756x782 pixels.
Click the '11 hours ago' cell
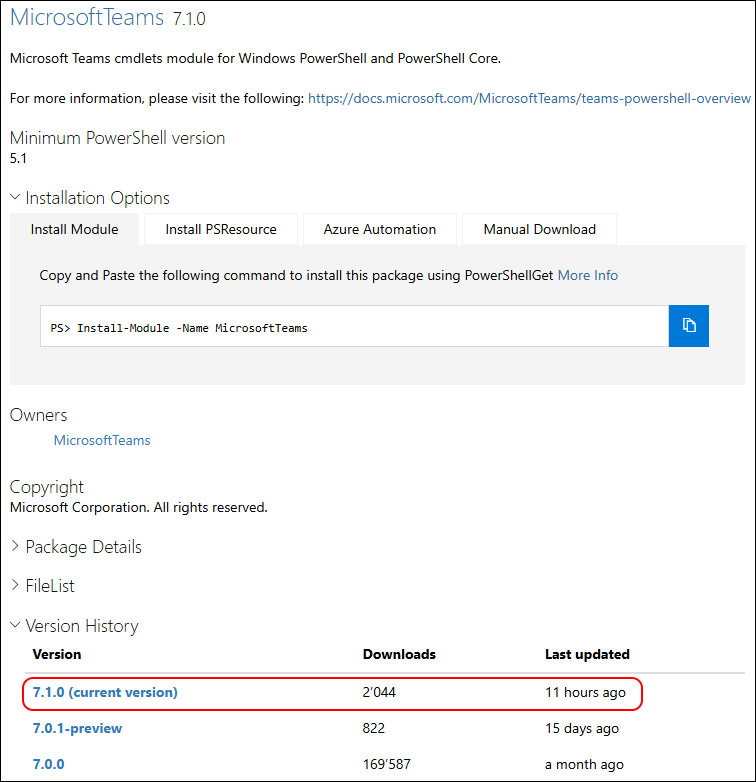585,692
